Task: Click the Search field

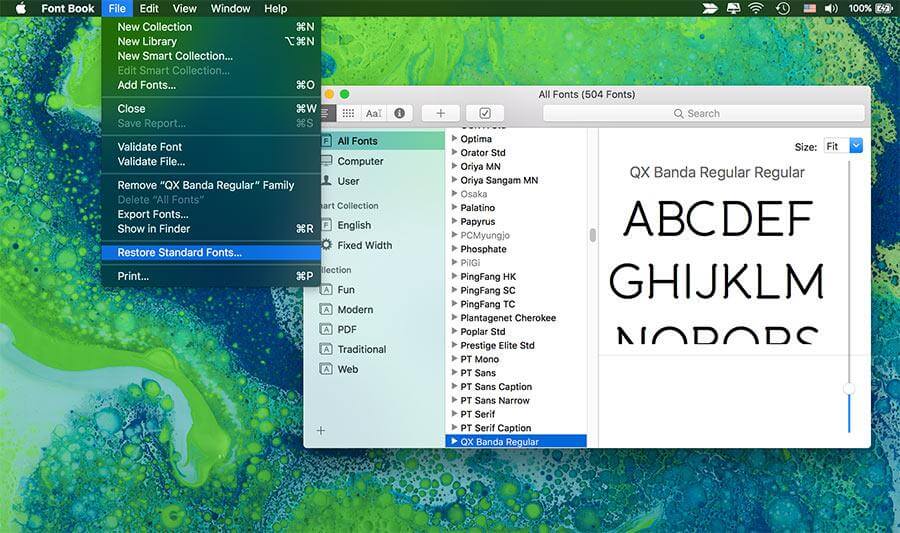Action: 704,113
